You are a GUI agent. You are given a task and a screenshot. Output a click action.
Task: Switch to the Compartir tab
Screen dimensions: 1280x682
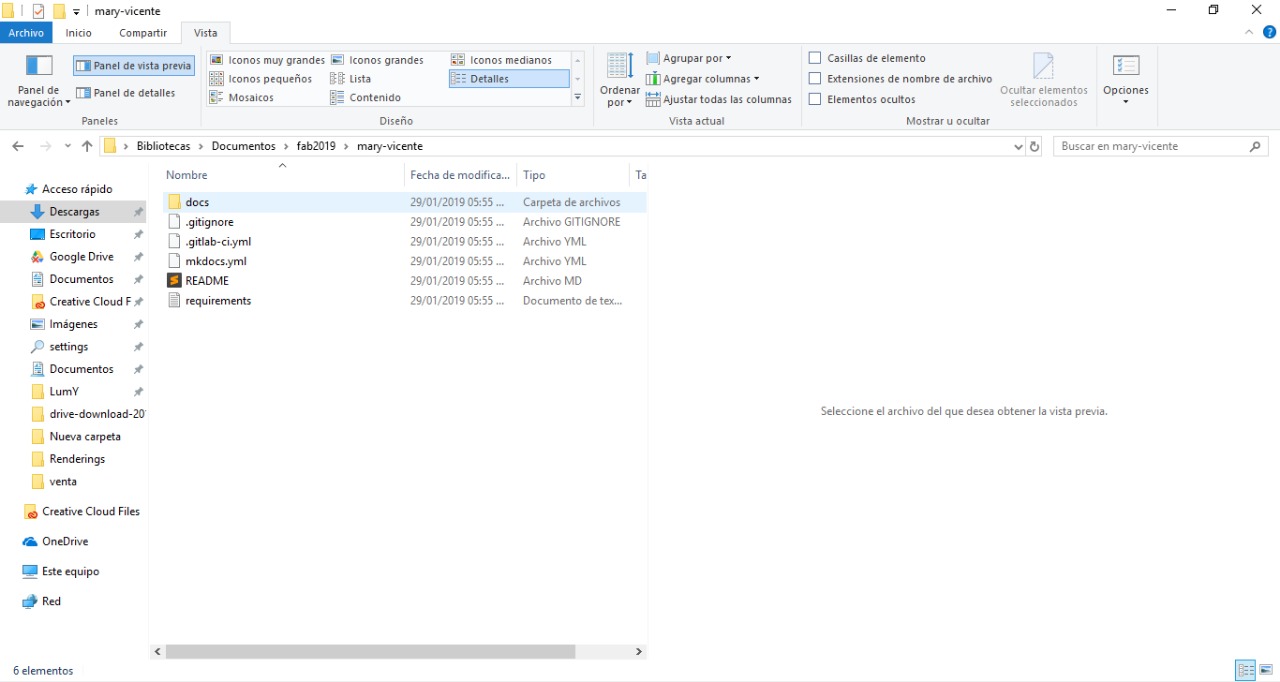143,33
